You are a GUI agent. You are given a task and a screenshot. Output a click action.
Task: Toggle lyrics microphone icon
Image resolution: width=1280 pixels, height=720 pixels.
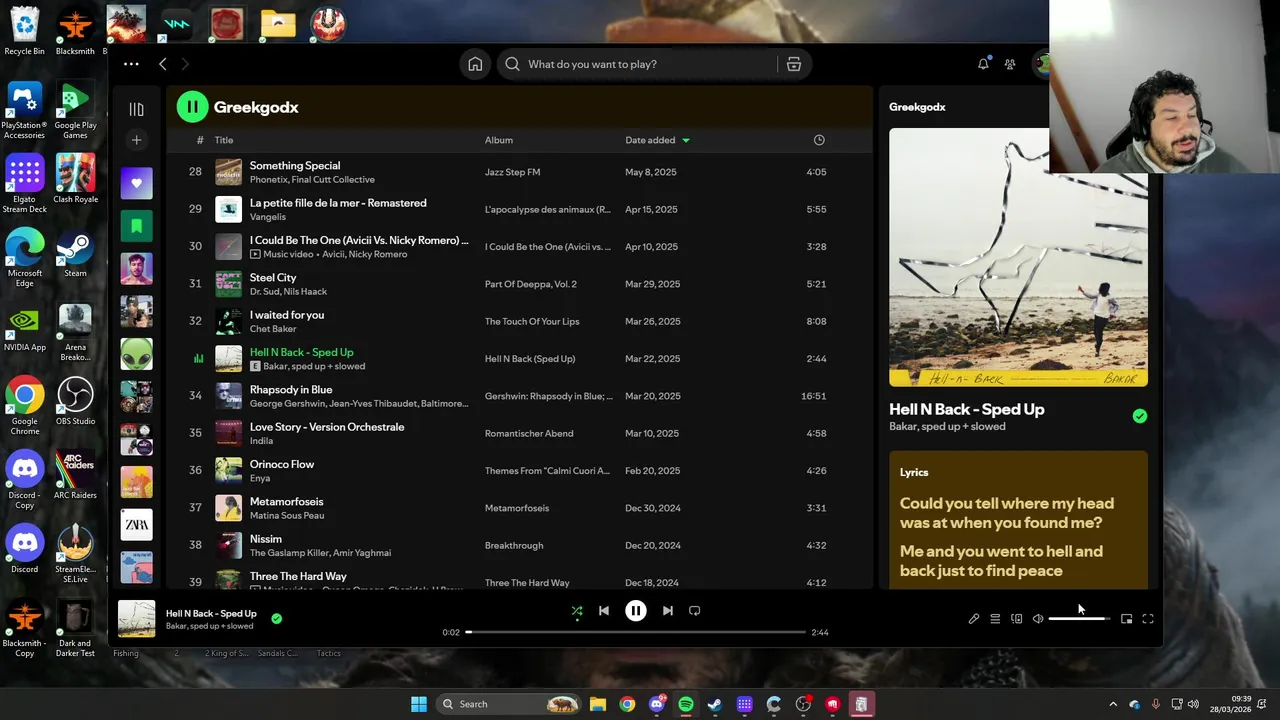[x=974, y=619]
